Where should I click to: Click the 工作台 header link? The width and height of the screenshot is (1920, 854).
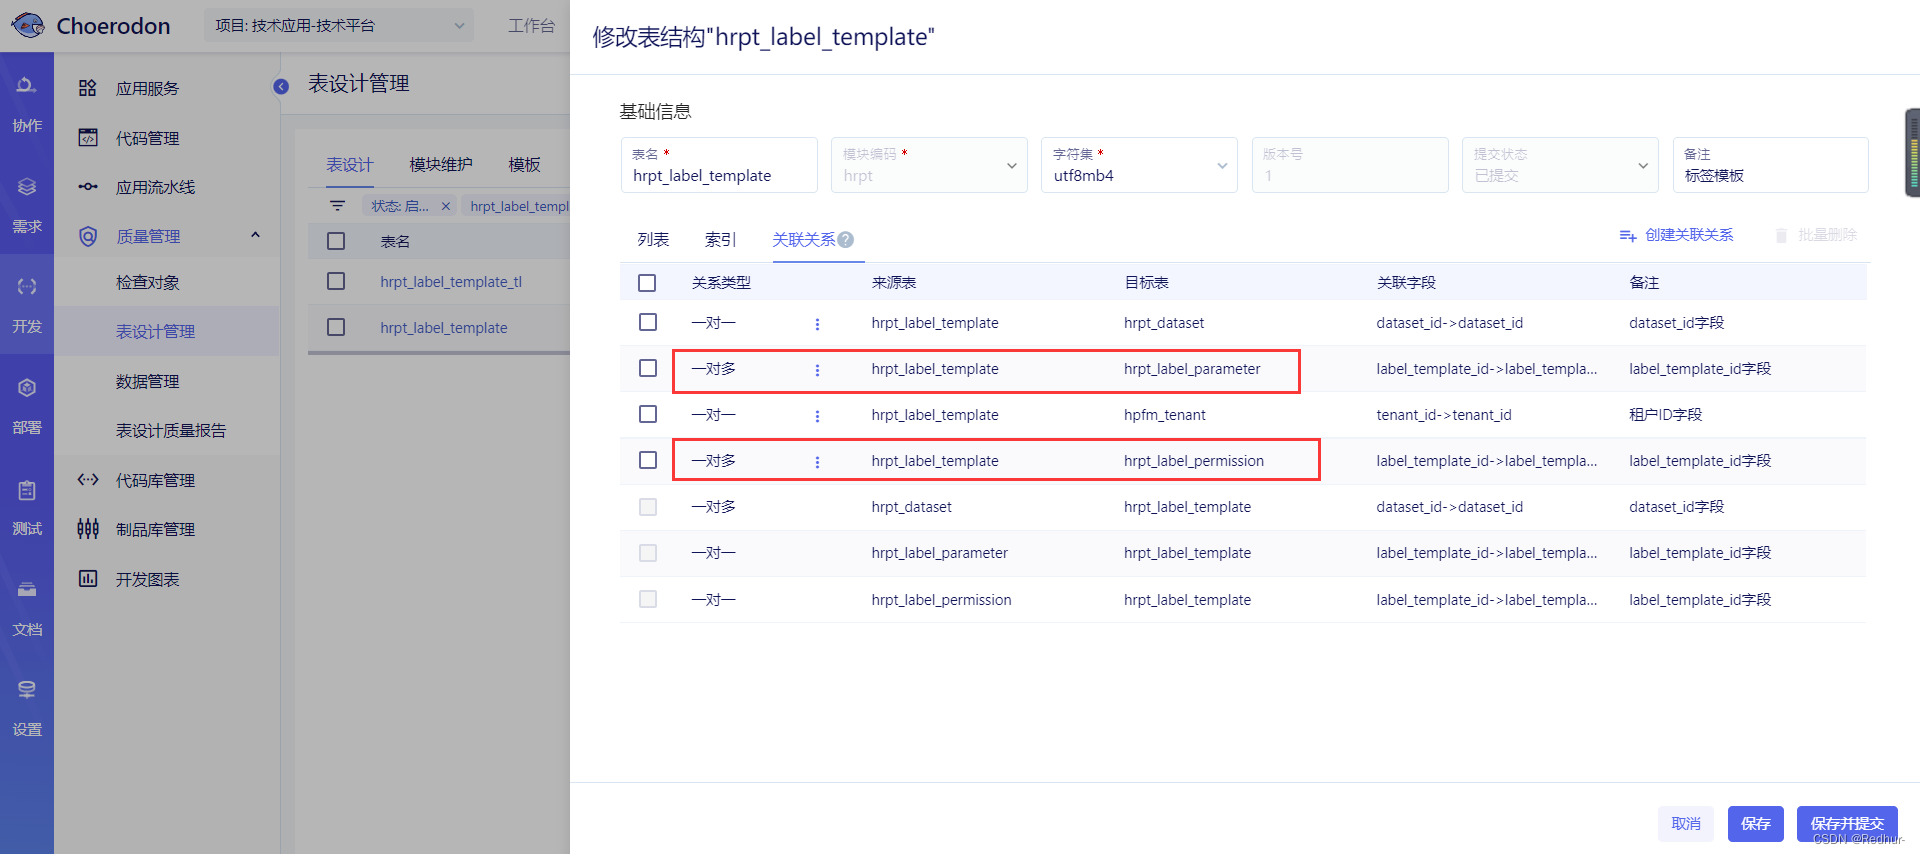(x=531, y=26)
